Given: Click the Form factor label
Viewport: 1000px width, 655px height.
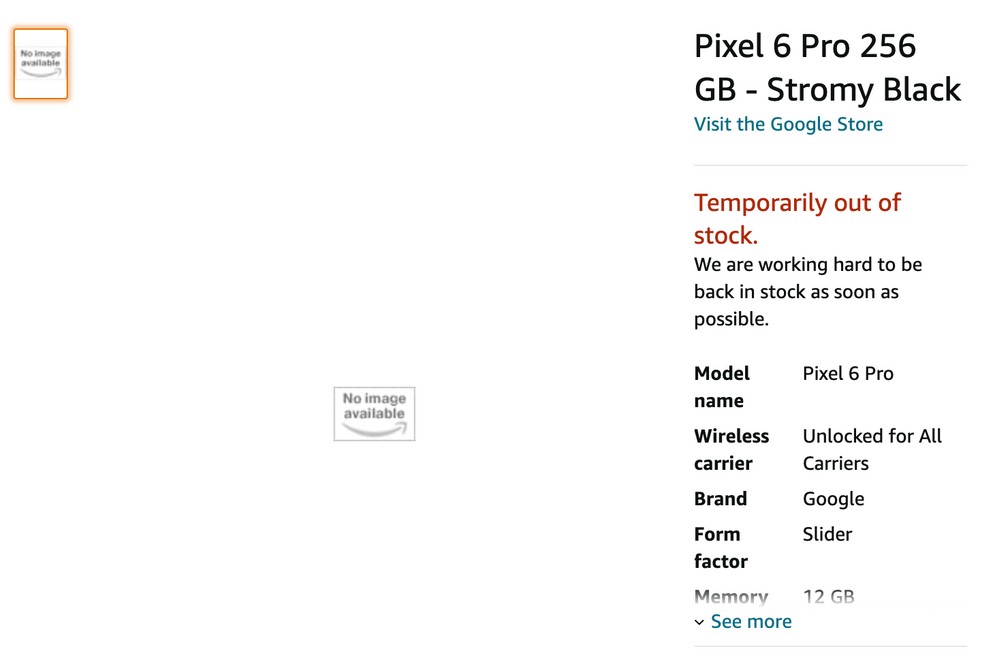Looking at the screenshot, I should (x=721, y=547).
